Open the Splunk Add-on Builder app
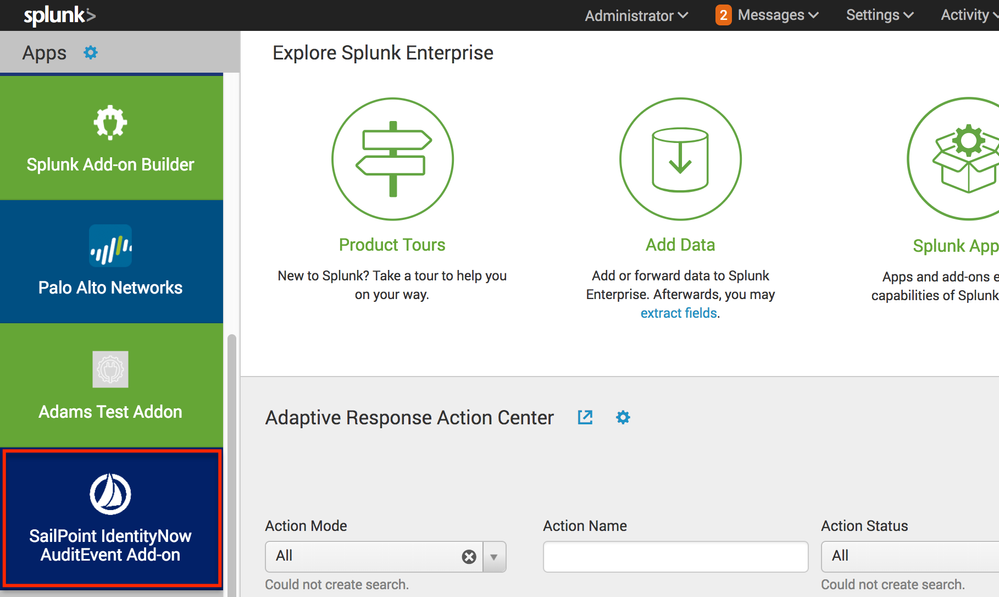 pos(111,139)
